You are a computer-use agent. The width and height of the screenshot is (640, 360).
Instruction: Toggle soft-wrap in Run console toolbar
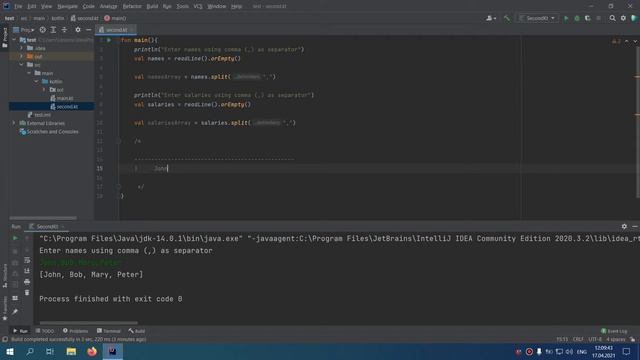tap(27, 260)
